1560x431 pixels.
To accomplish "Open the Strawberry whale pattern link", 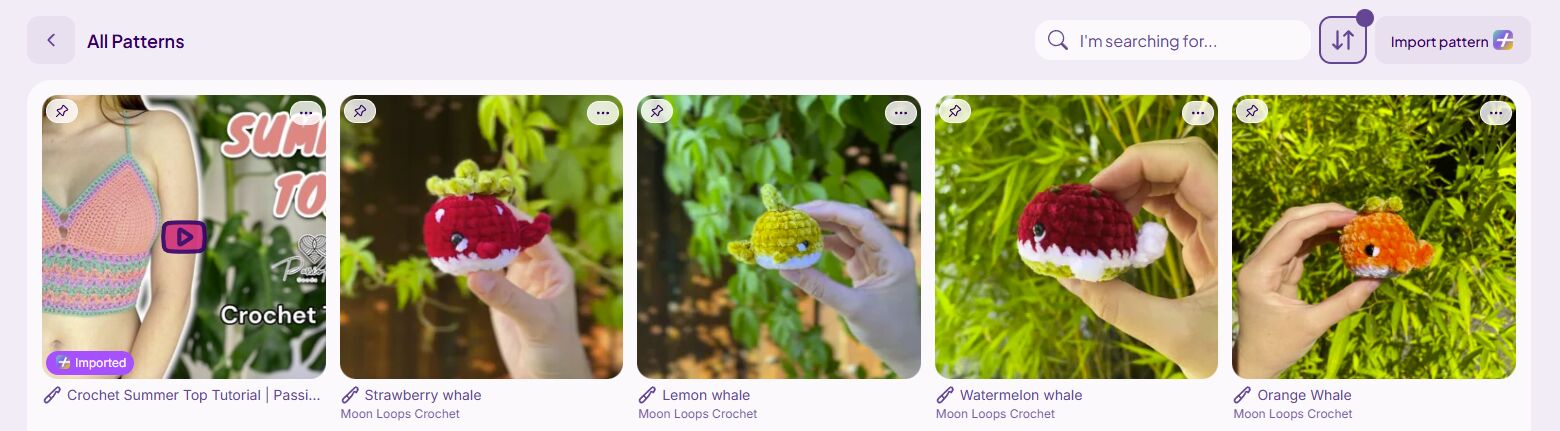I will click(x=423, y=395).
